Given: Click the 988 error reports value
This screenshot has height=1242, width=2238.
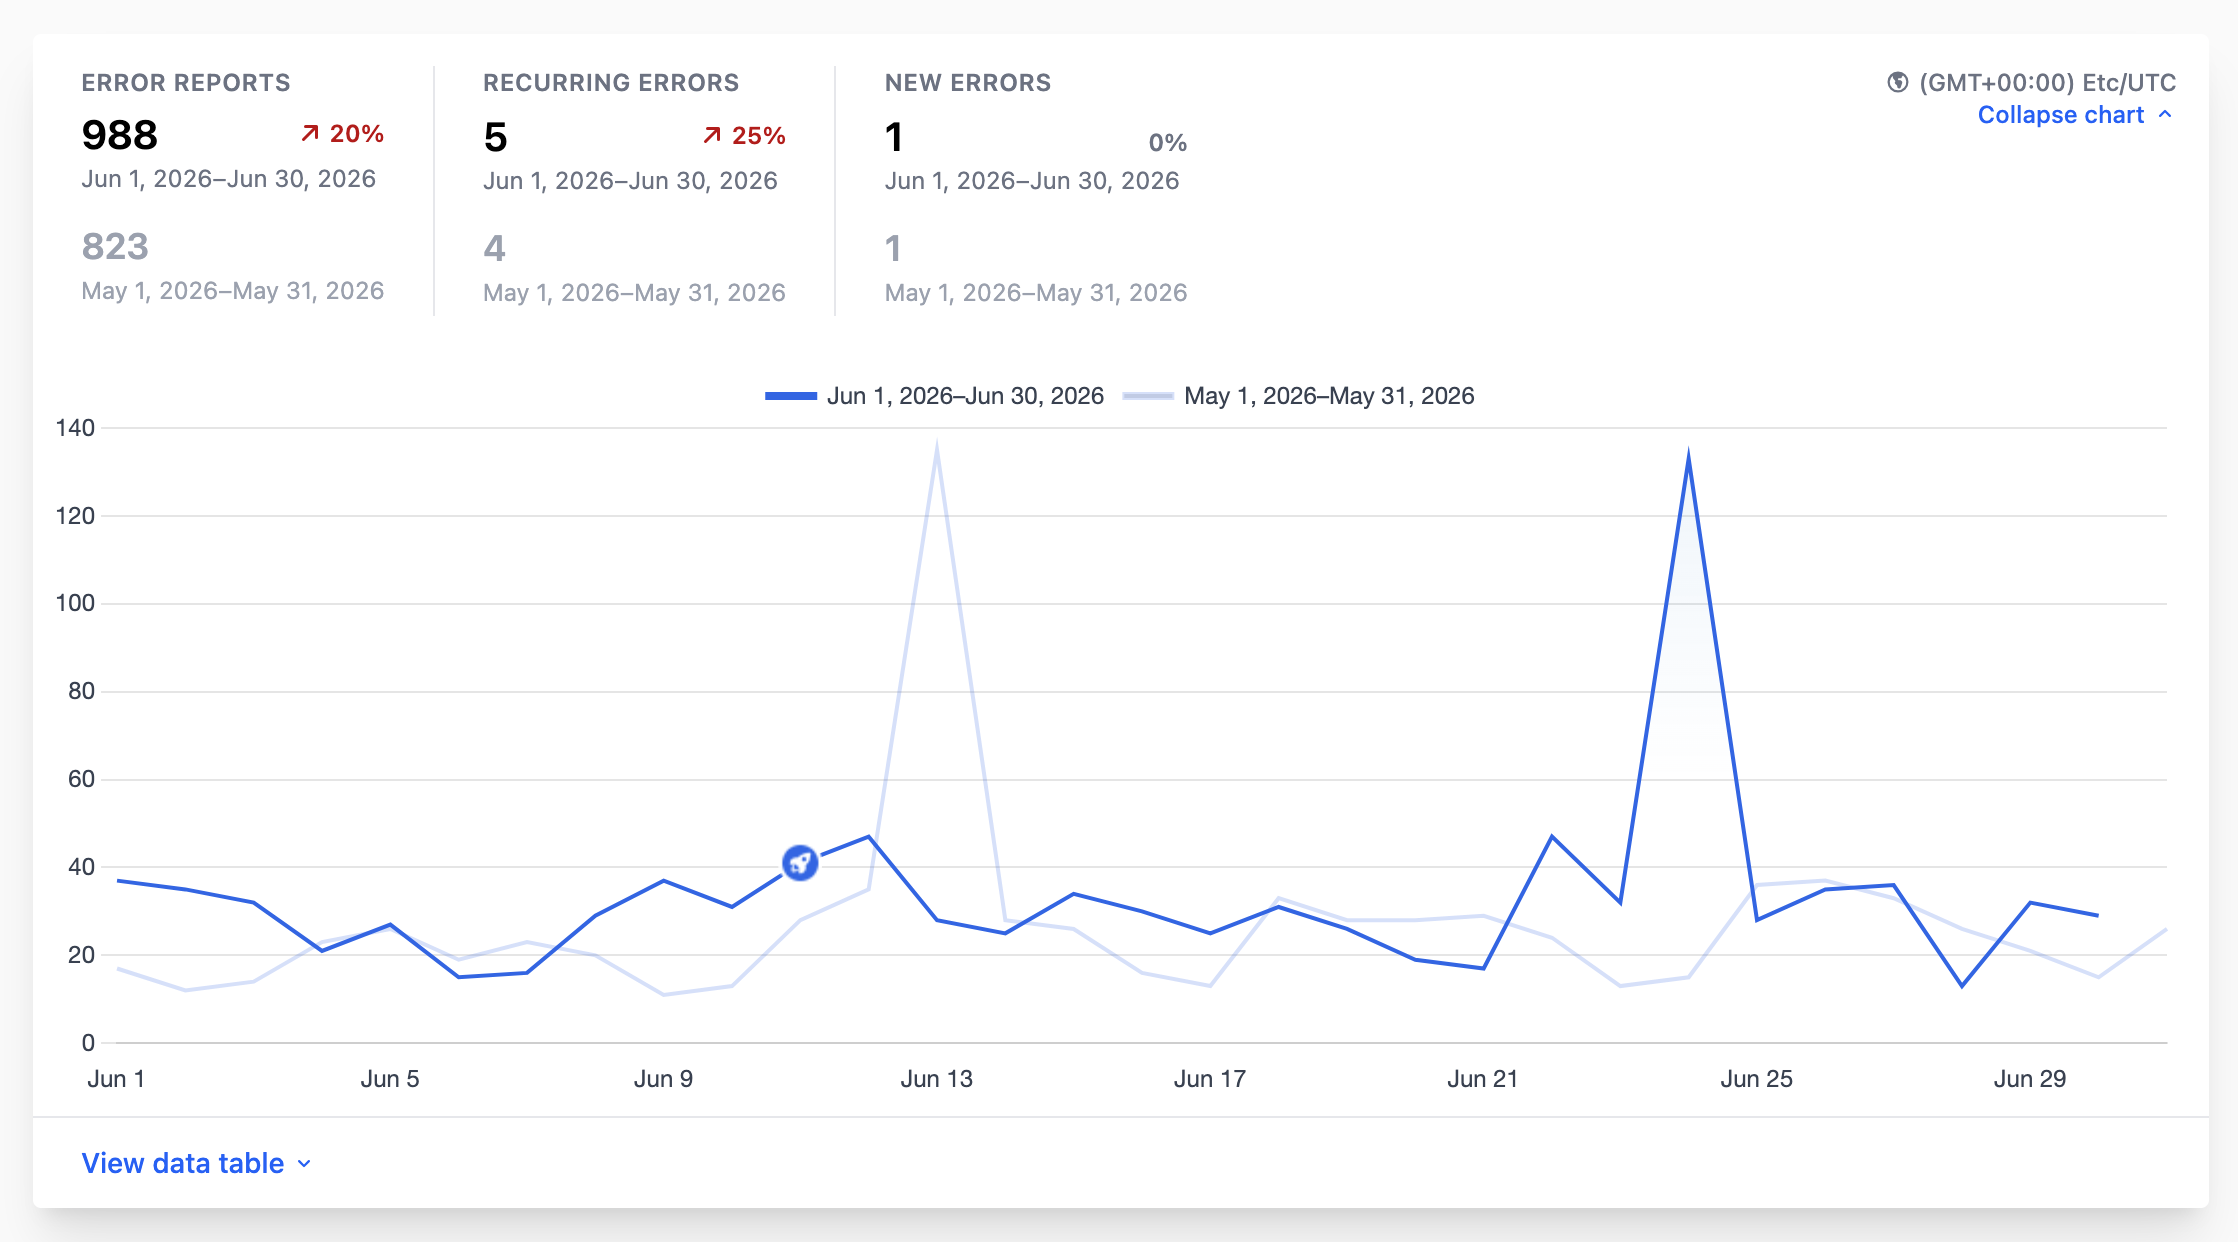Looking at the screenshot, I should 120,135.
